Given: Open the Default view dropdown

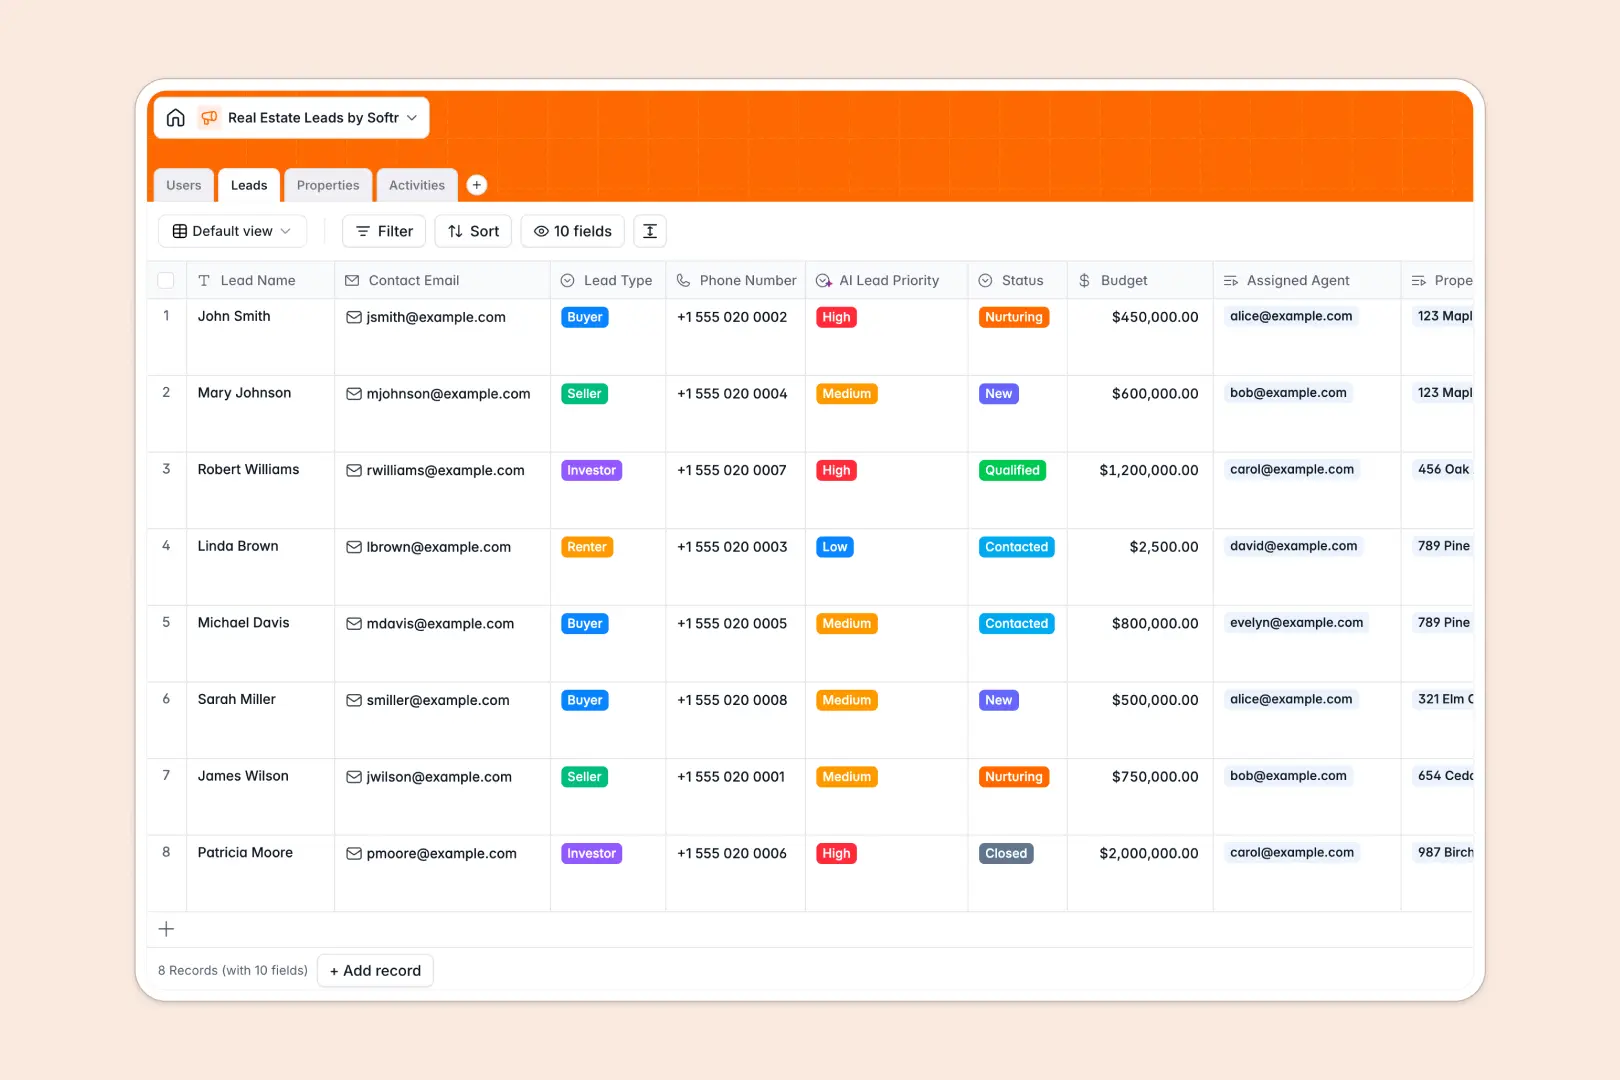Looking at the screenshot, I should tap(232, 231).
